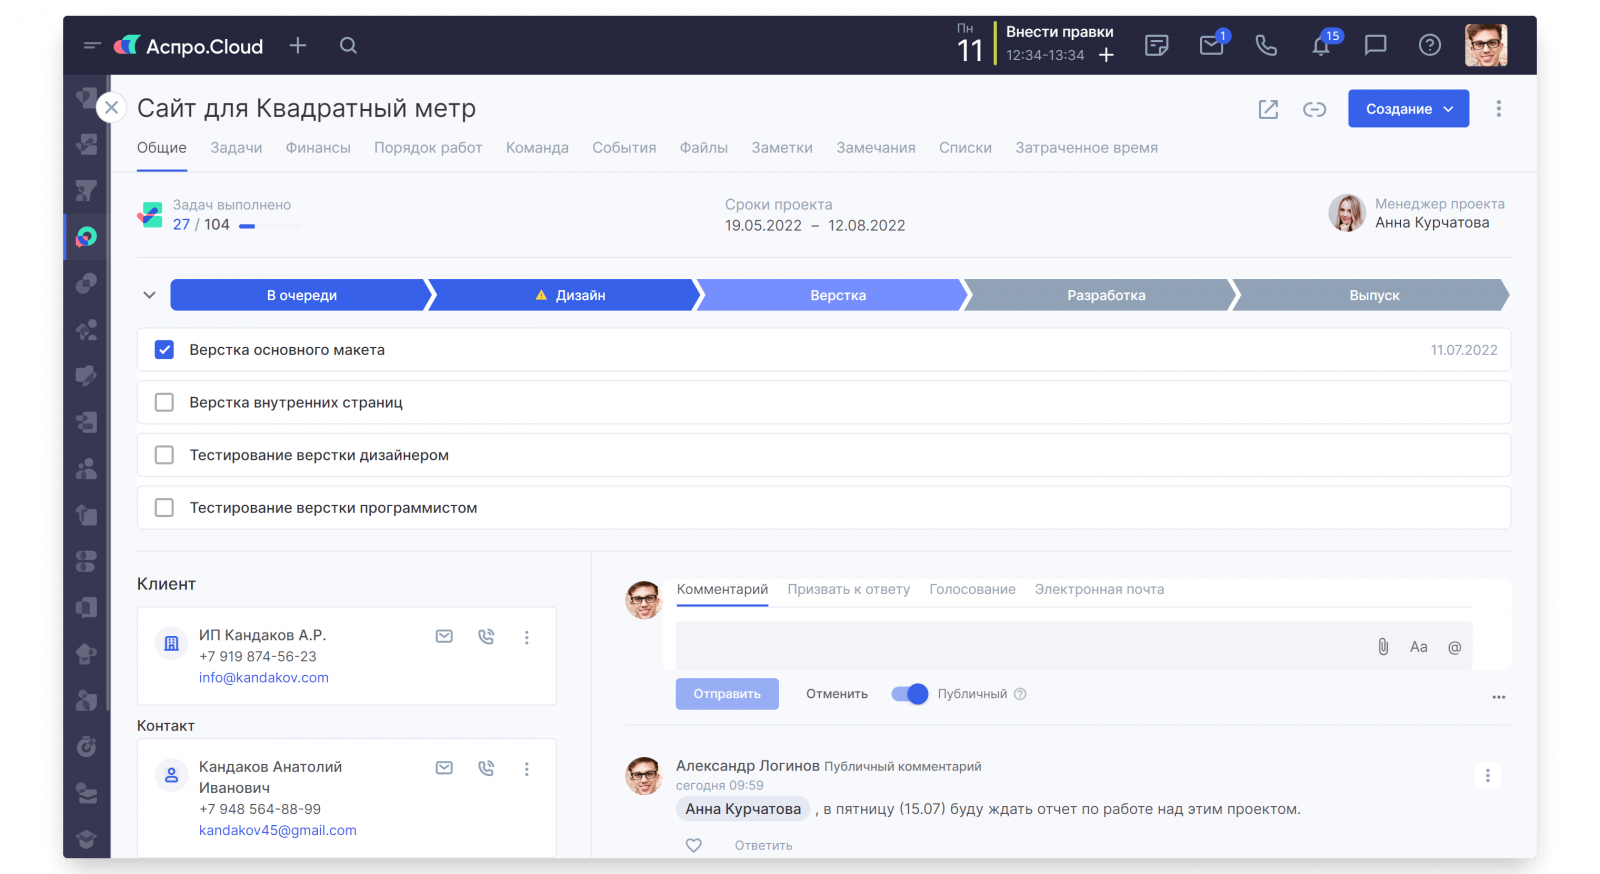This screenshot has width=1600, height=874.
Task: Open the three-dot menu for ИП Кандаков А.Р.
Action: pos(527,637)
